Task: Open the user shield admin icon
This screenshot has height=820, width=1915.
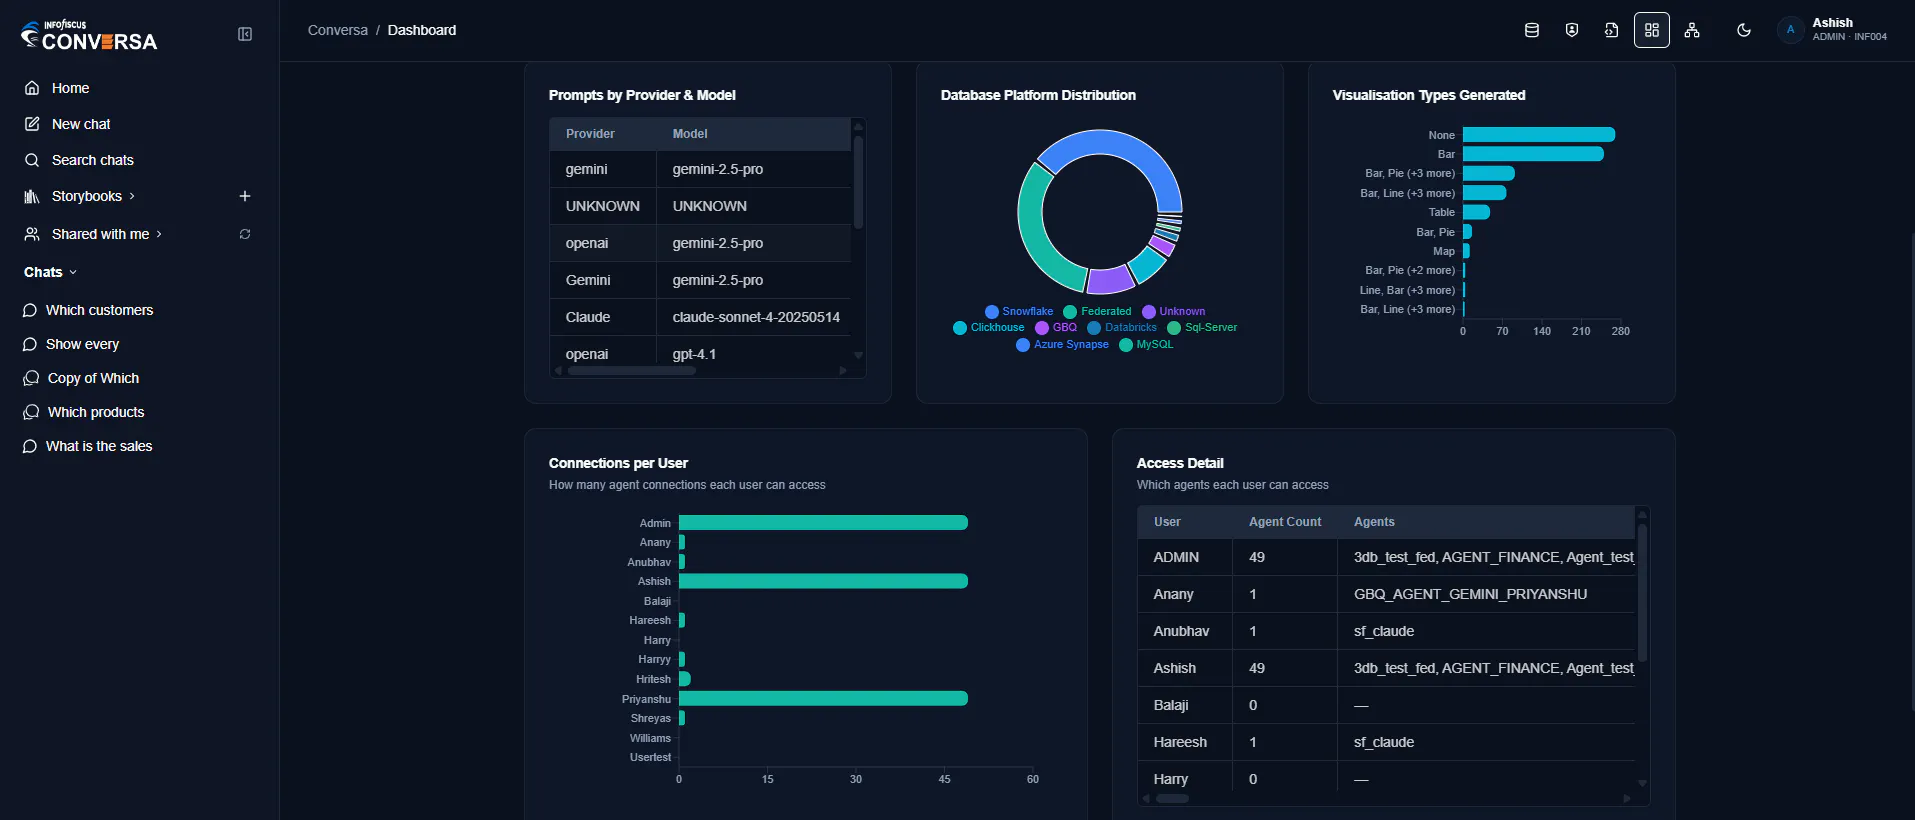Action: [x=1572, y=30]
